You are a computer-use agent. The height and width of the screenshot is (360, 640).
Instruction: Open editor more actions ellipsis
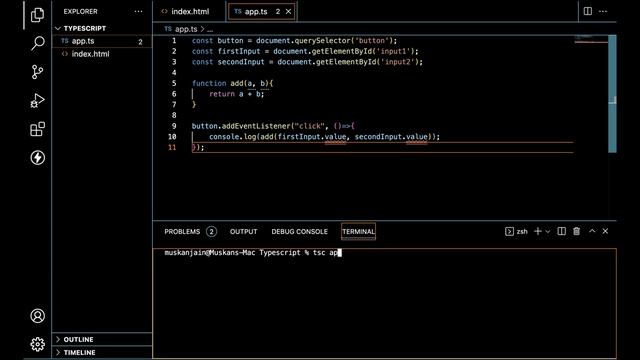pyautogui.click(x=603, y=11)
